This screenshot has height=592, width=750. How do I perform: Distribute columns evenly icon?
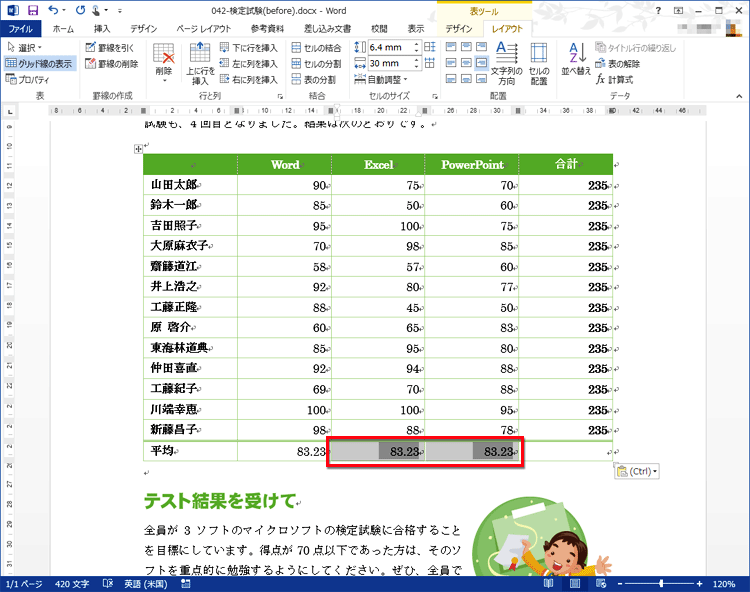(x=430, y=63)
